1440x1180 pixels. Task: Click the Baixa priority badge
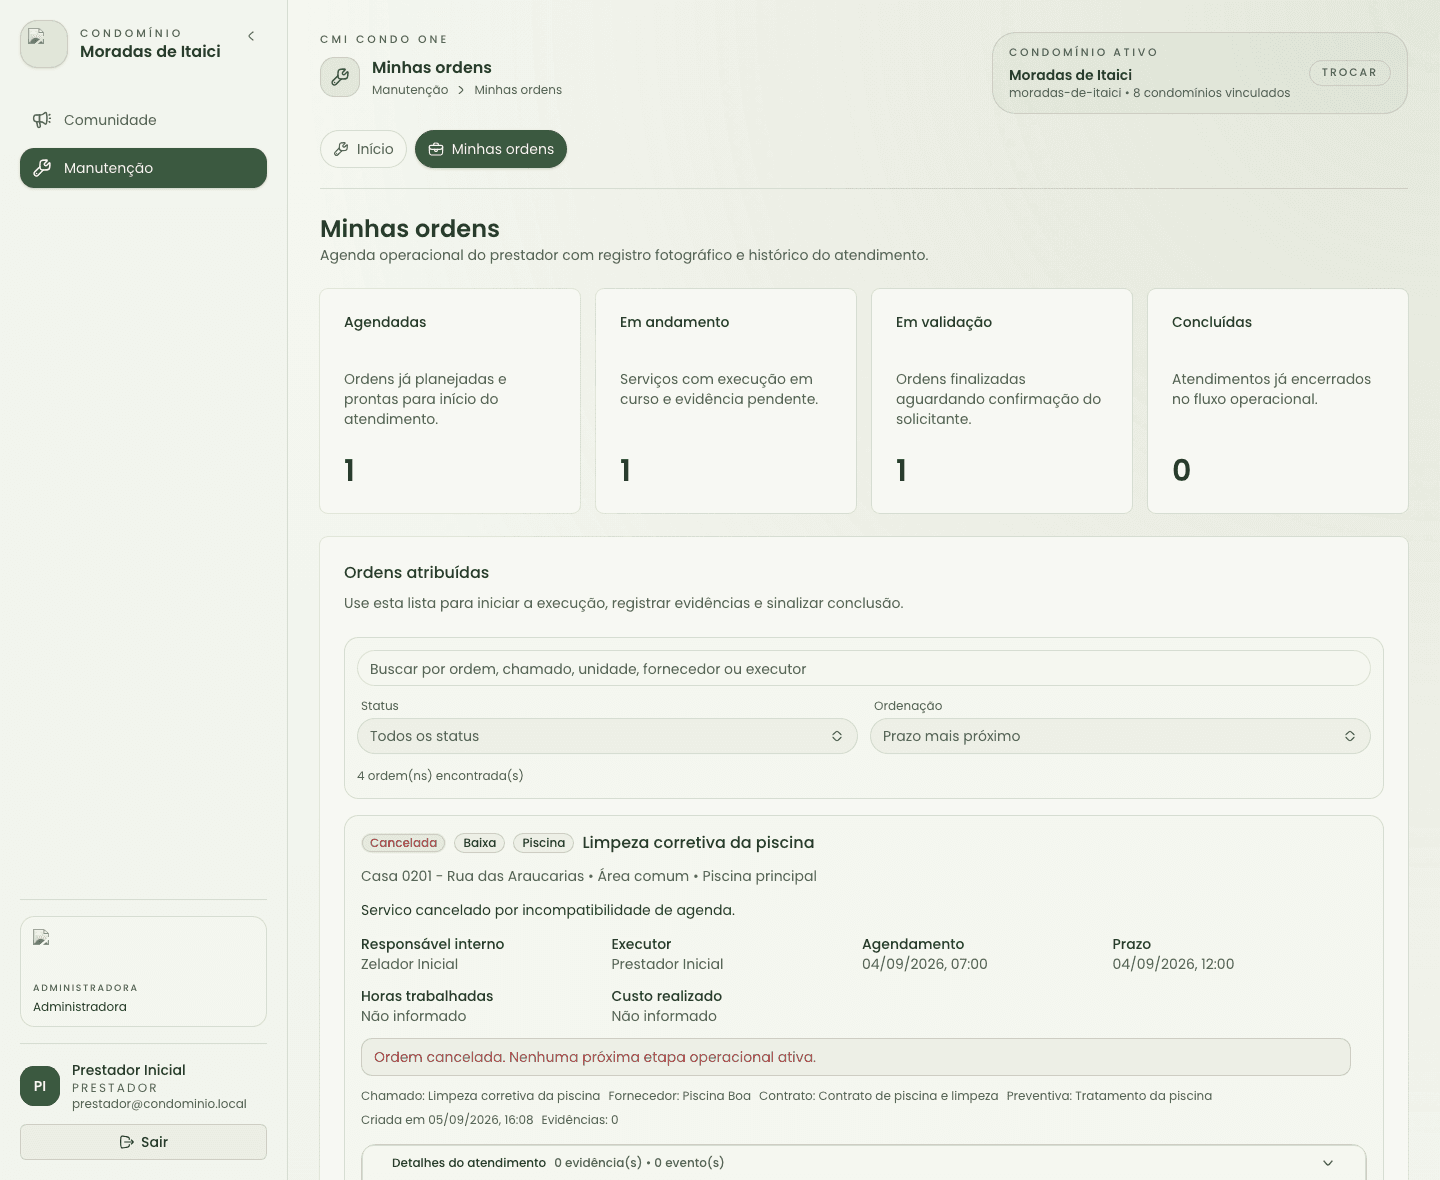pos(480,843)
